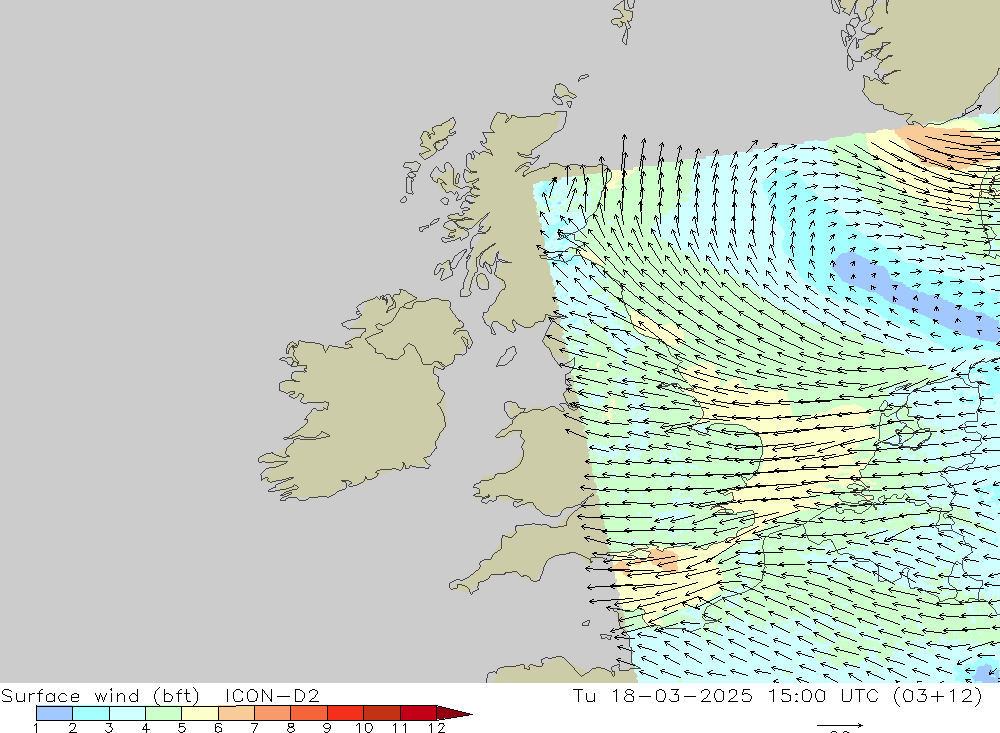This screenshot has height=733, width=1000.
Task: Click the legend scale number '1'
Action: coord(36,728)
